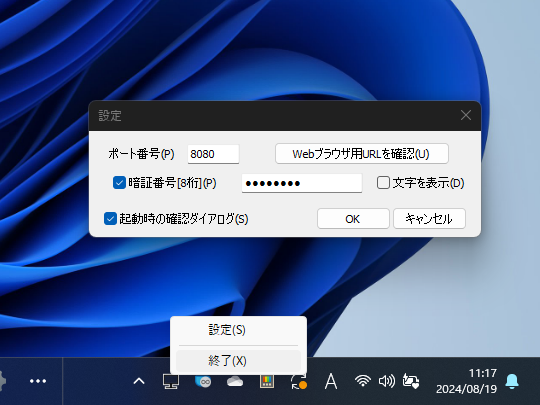Select 設定(S) from the tray context menu
This screenshot has height=405, width=540.
238,330
